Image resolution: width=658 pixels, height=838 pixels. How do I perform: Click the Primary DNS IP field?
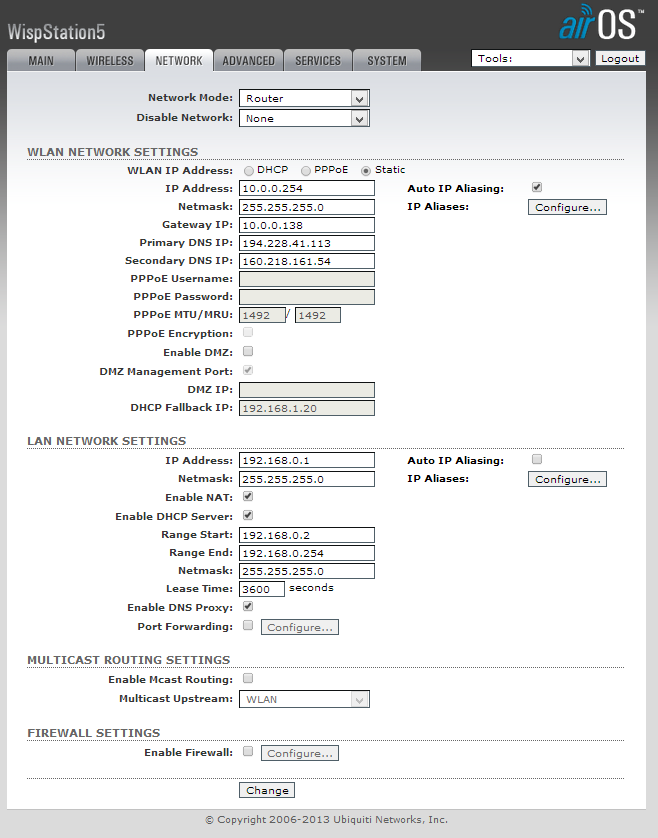307,243
